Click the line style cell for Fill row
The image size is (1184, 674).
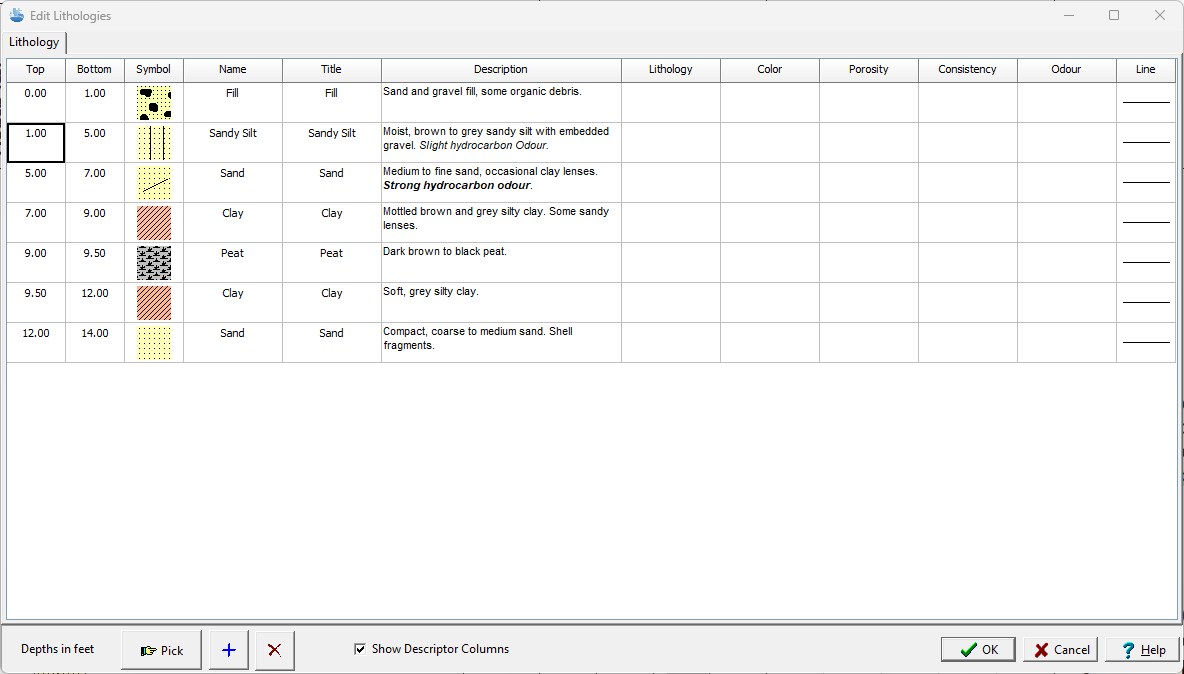pyautogui.click(x=1146, y=102)
